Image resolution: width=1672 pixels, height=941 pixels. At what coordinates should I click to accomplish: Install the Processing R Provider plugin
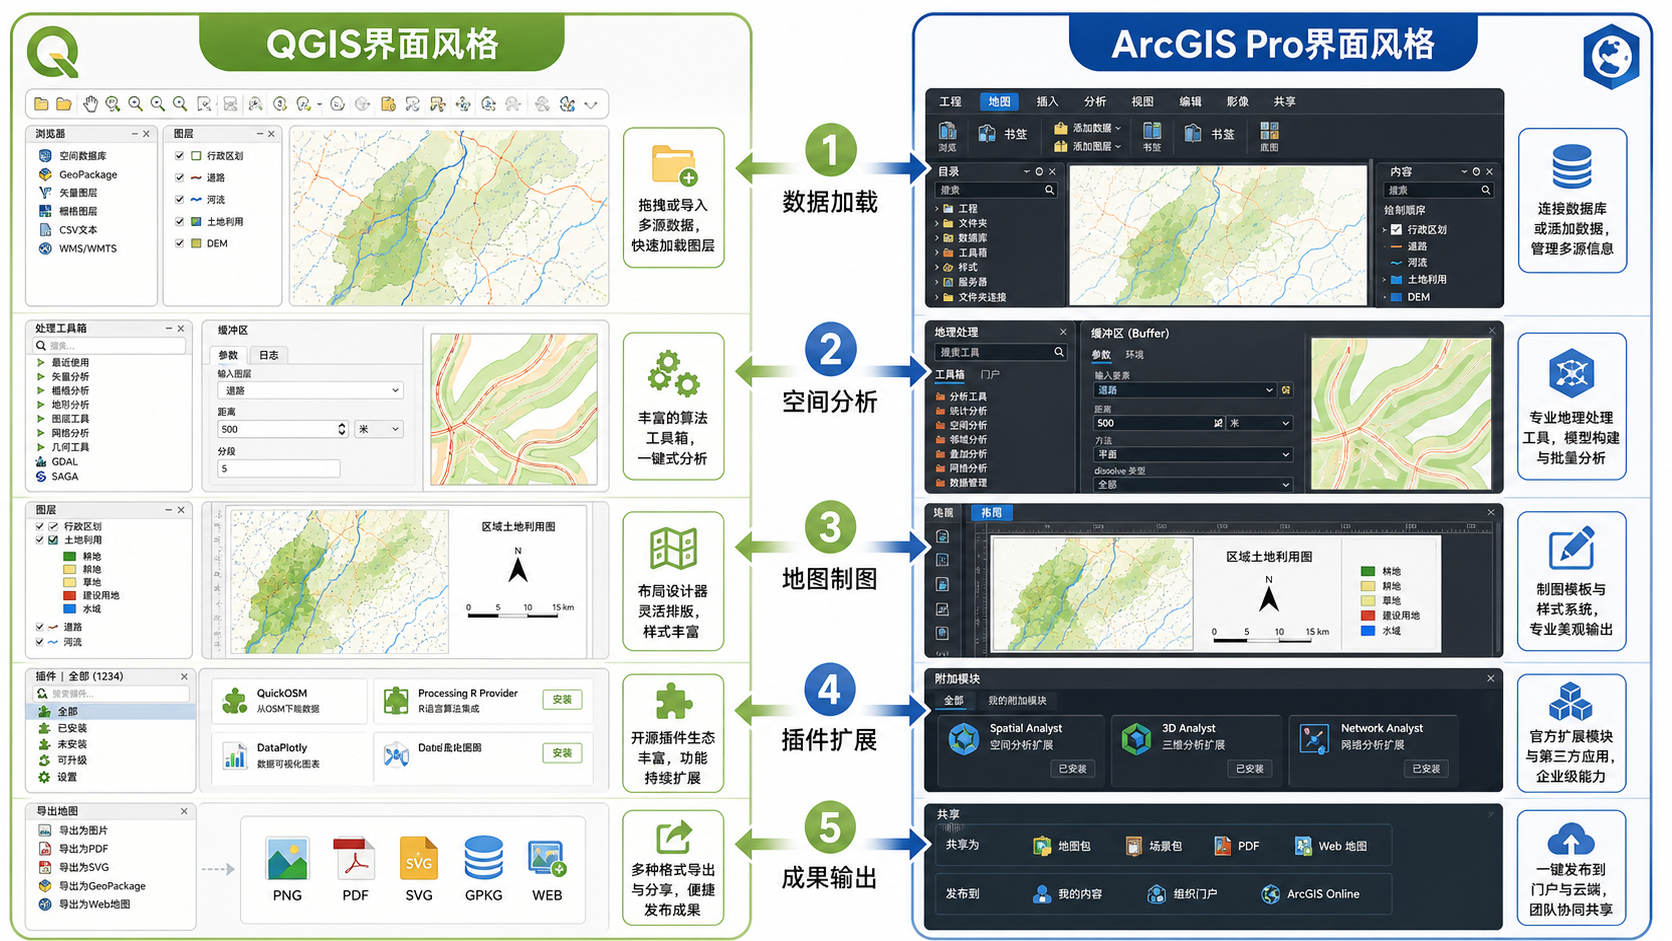tap(562, 700)
